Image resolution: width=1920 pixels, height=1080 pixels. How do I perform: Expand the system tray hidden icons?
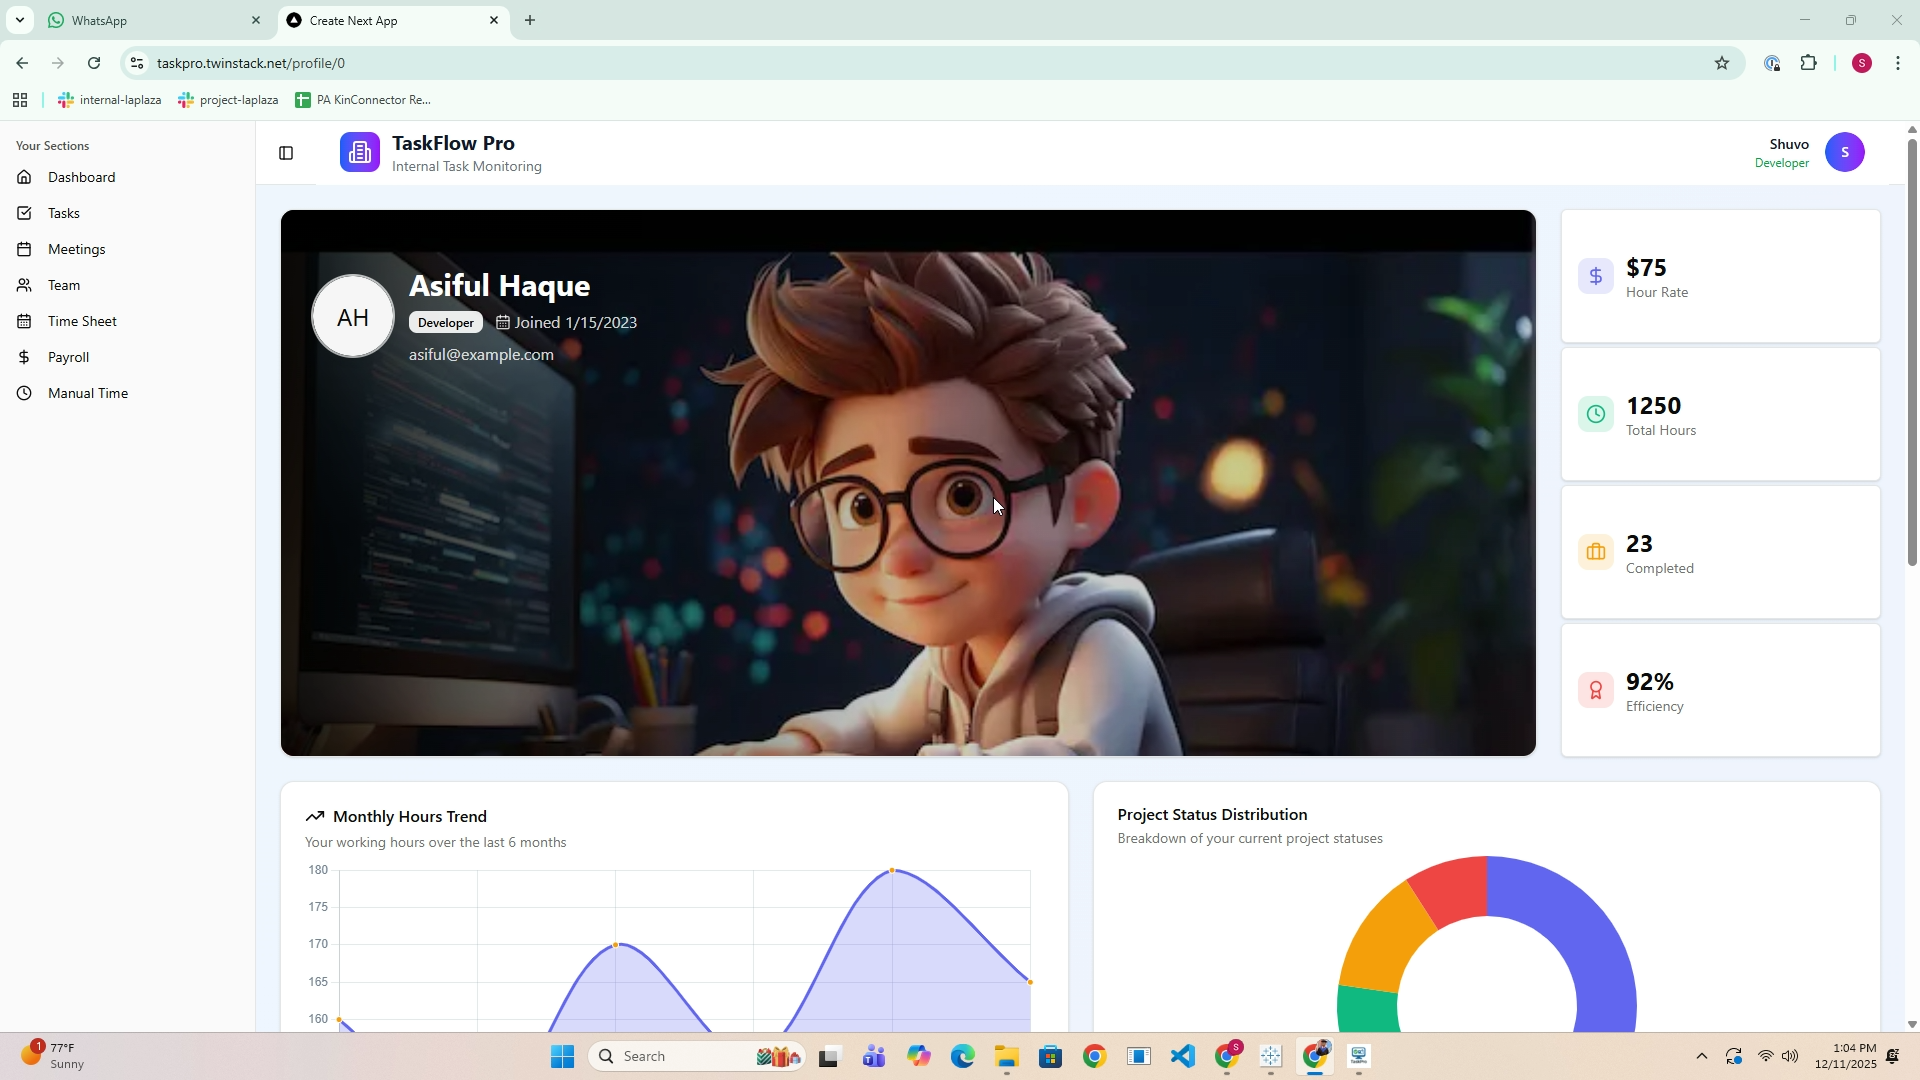coord(1701,1056)
